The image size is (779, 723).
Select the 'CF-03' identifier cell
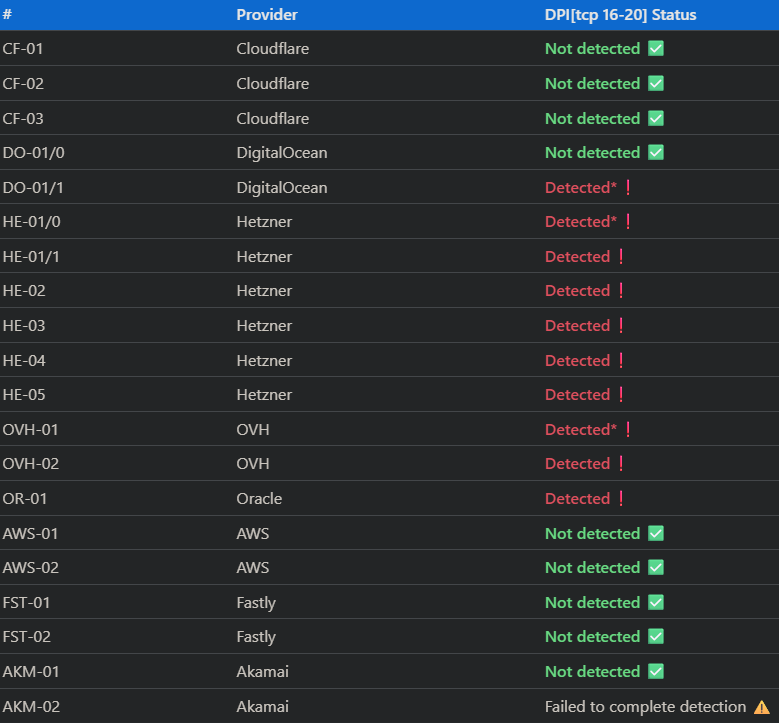(23, 118)
